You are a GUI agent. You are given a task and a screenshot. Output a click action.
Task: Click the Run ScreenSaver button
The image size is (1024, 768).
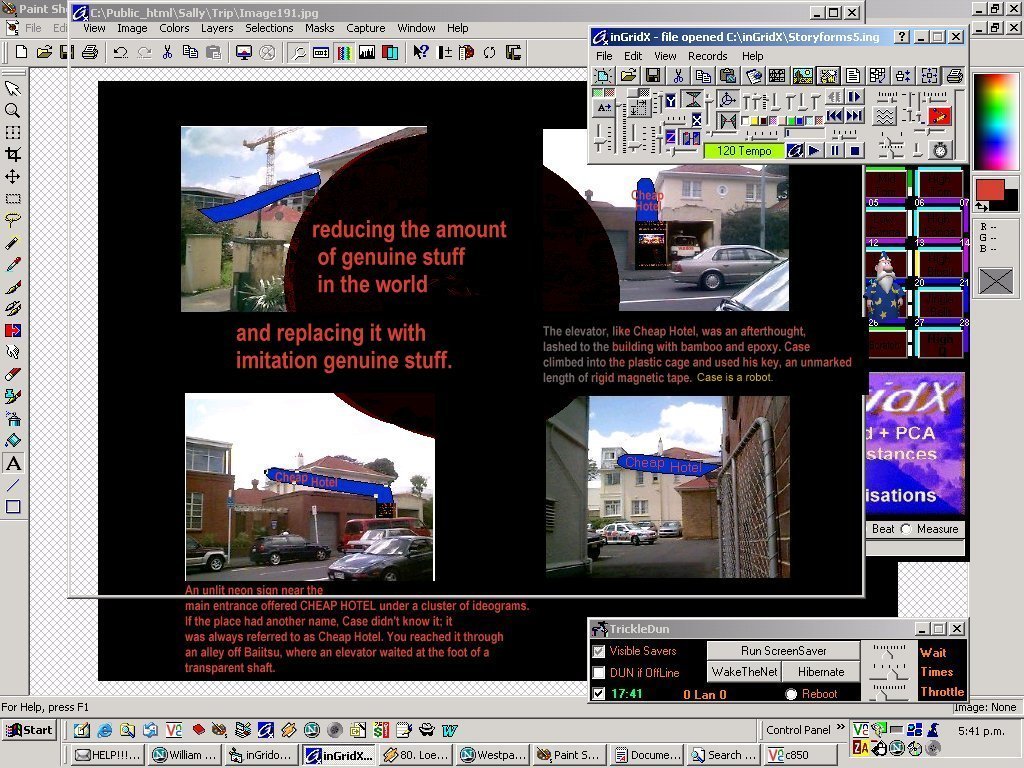pos(783,650)
